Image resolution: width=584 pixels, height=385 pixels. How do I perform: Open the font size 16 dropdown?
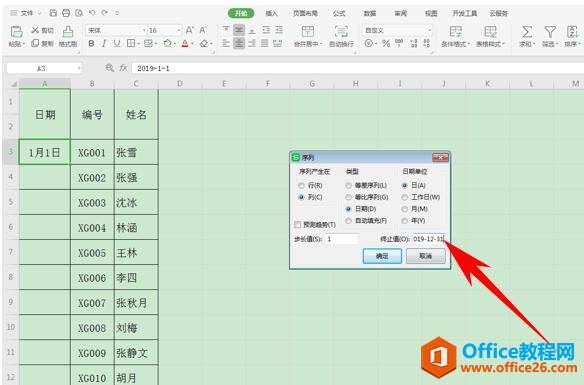click(179, 30)
